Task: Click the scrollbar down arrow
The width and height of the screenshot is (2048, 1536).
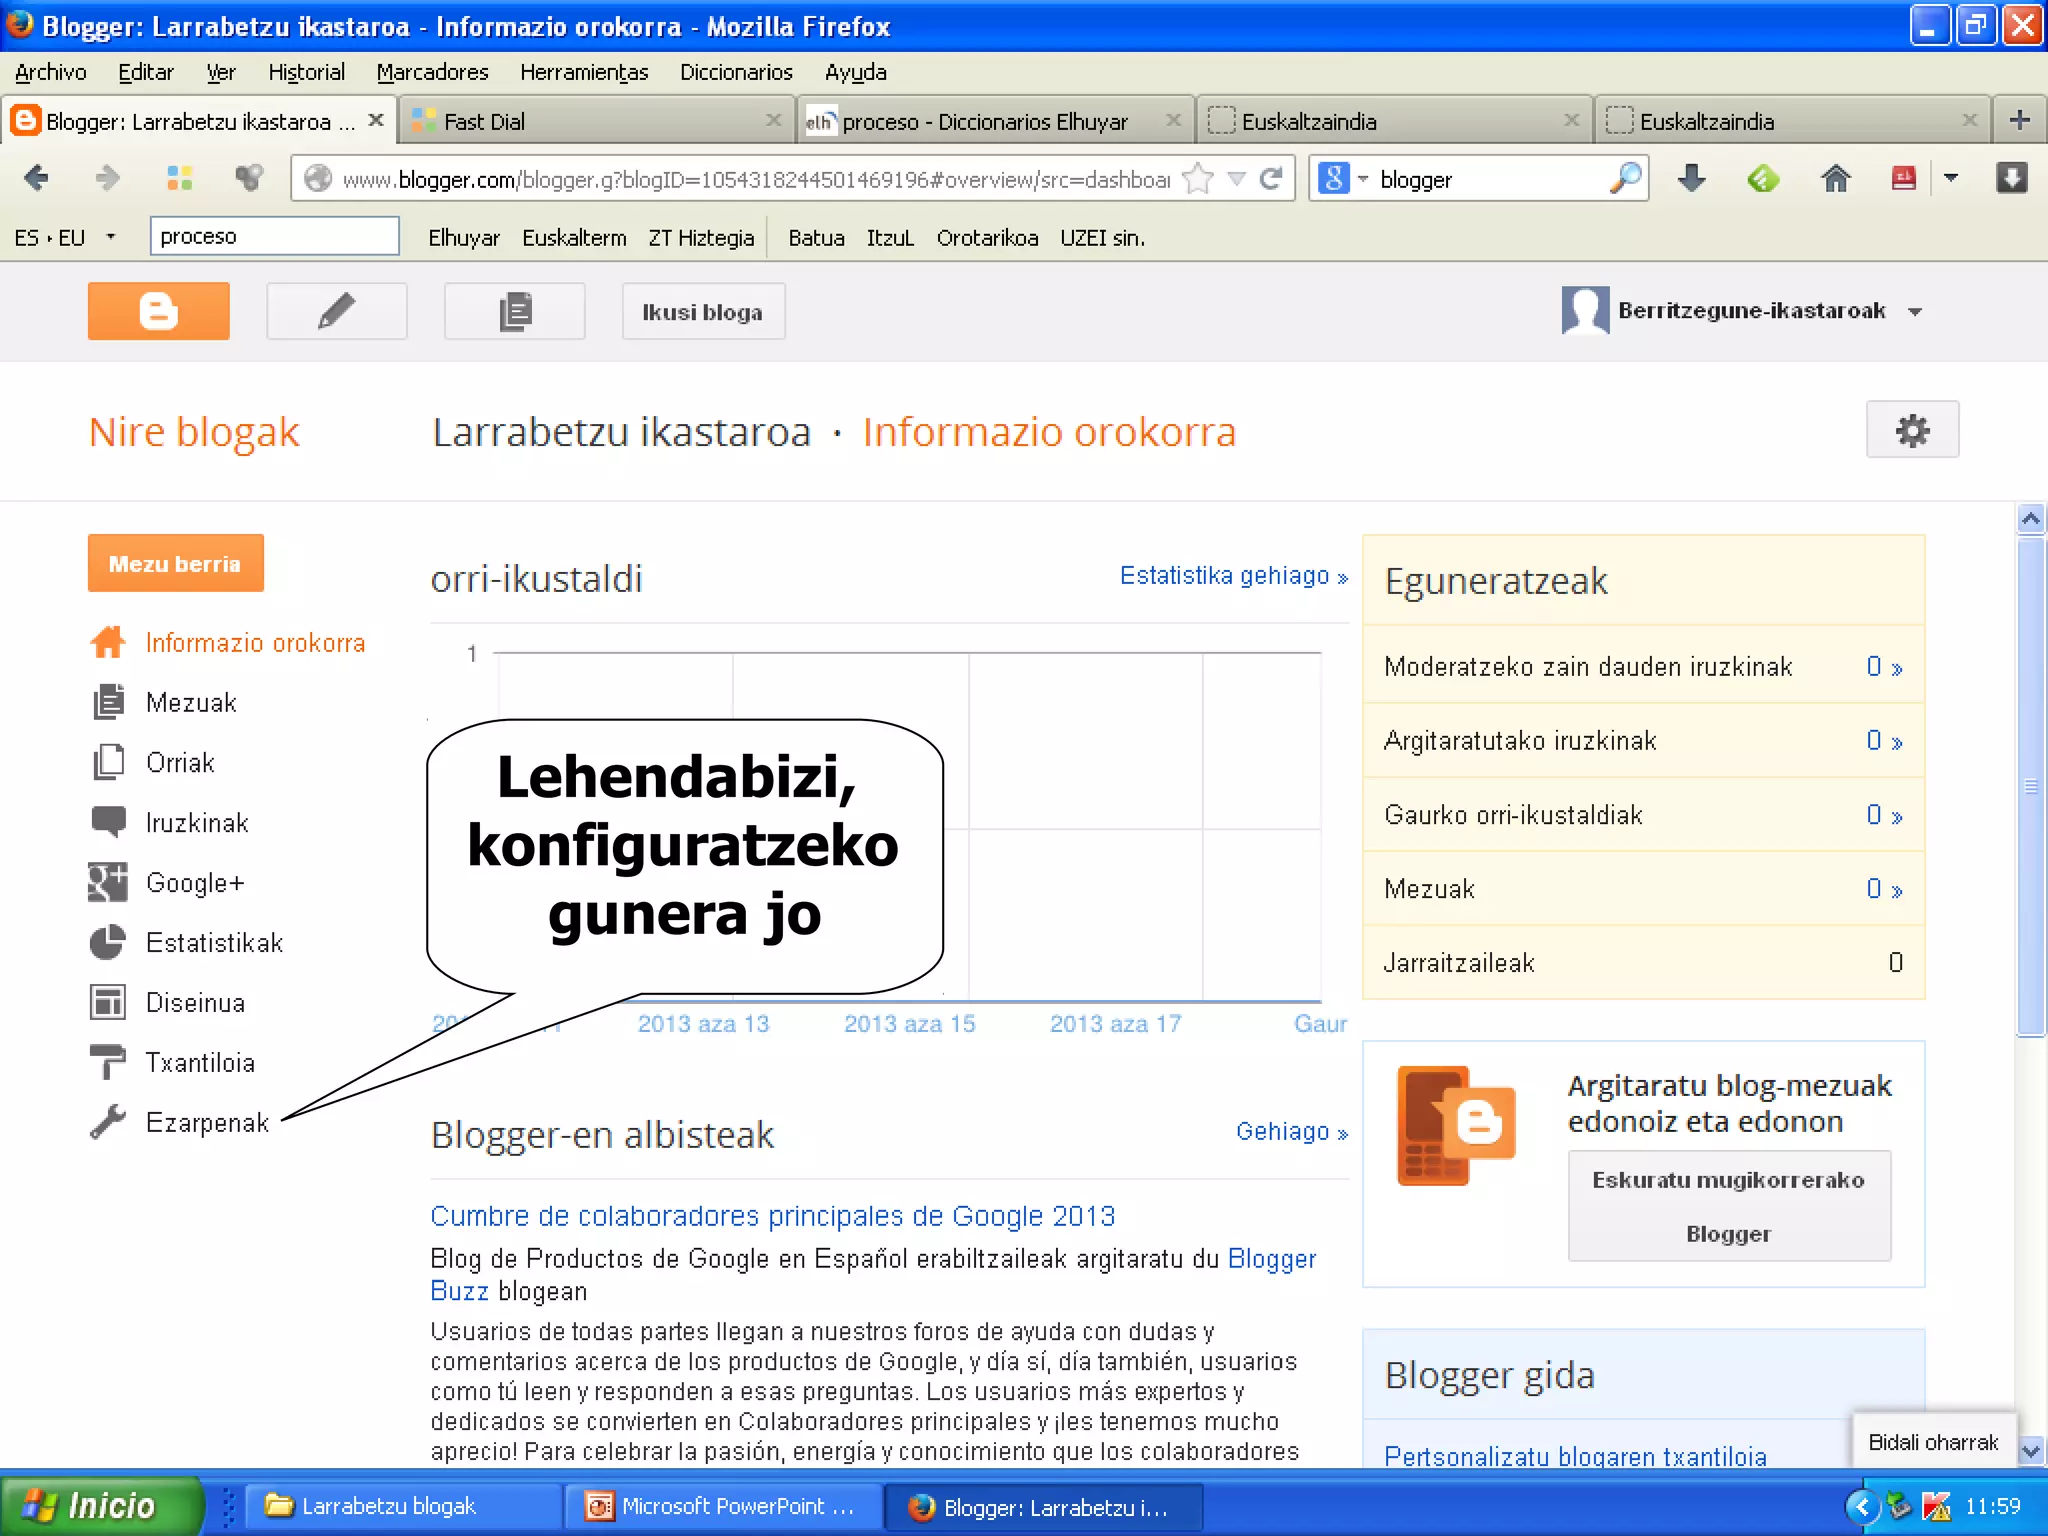Action: [2030, 1451]
